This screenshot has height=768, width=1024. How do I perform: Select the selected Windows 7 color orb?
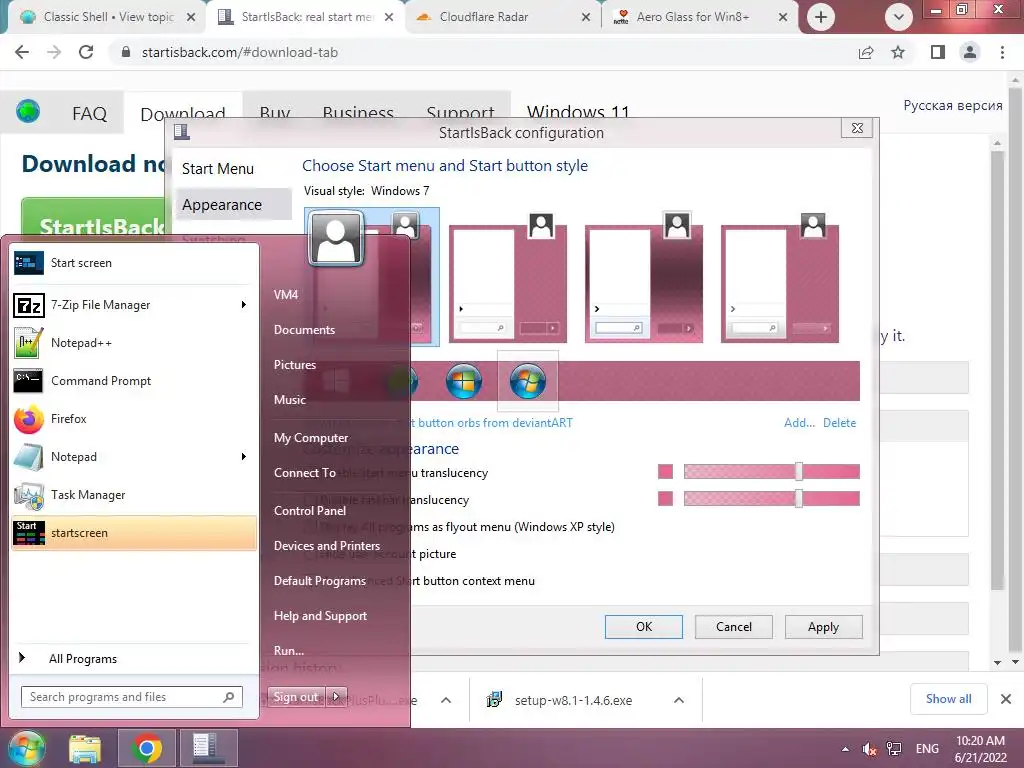point(528,381)
